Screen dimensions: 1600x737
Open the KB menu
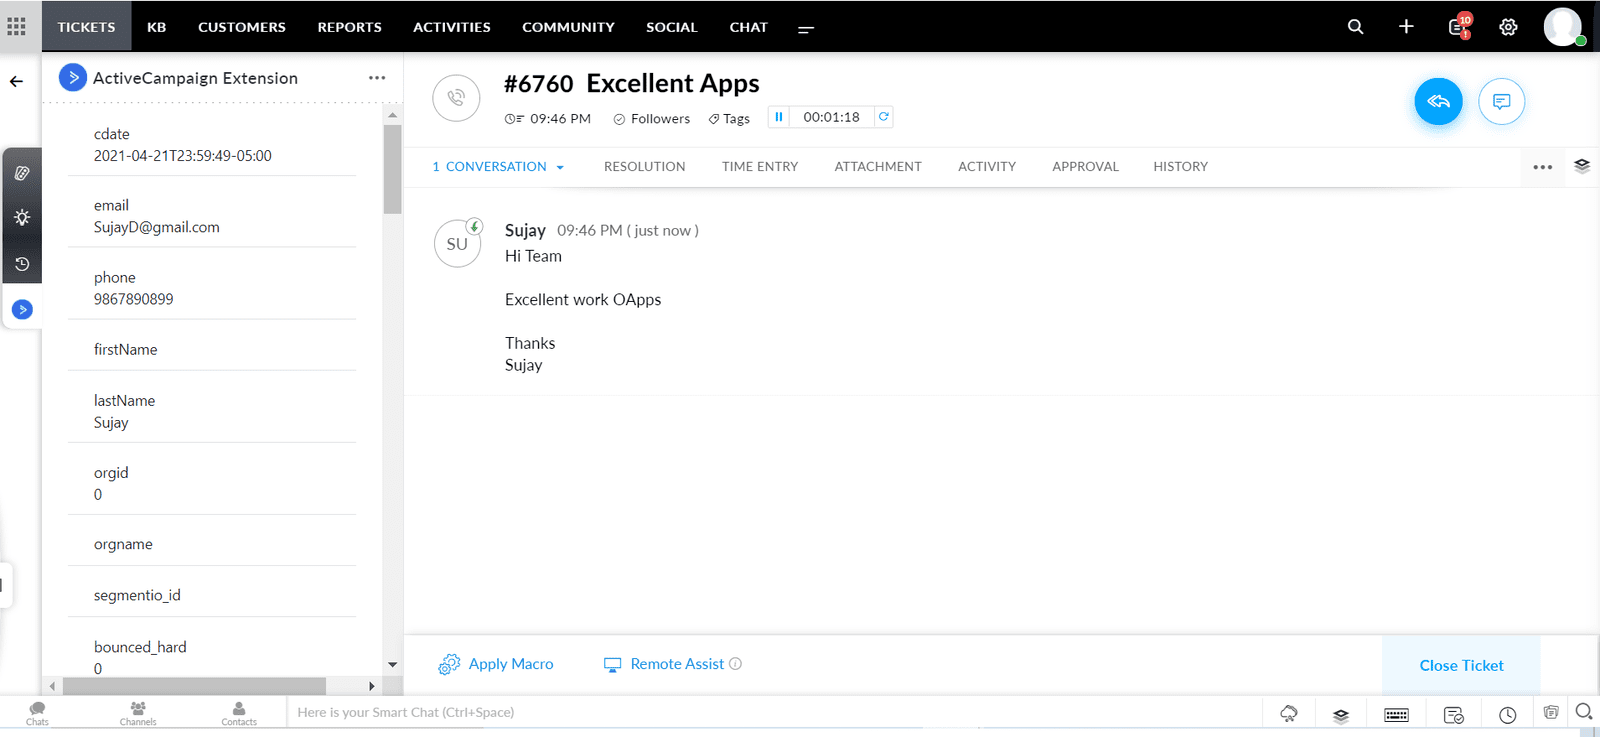coord(157,27)
